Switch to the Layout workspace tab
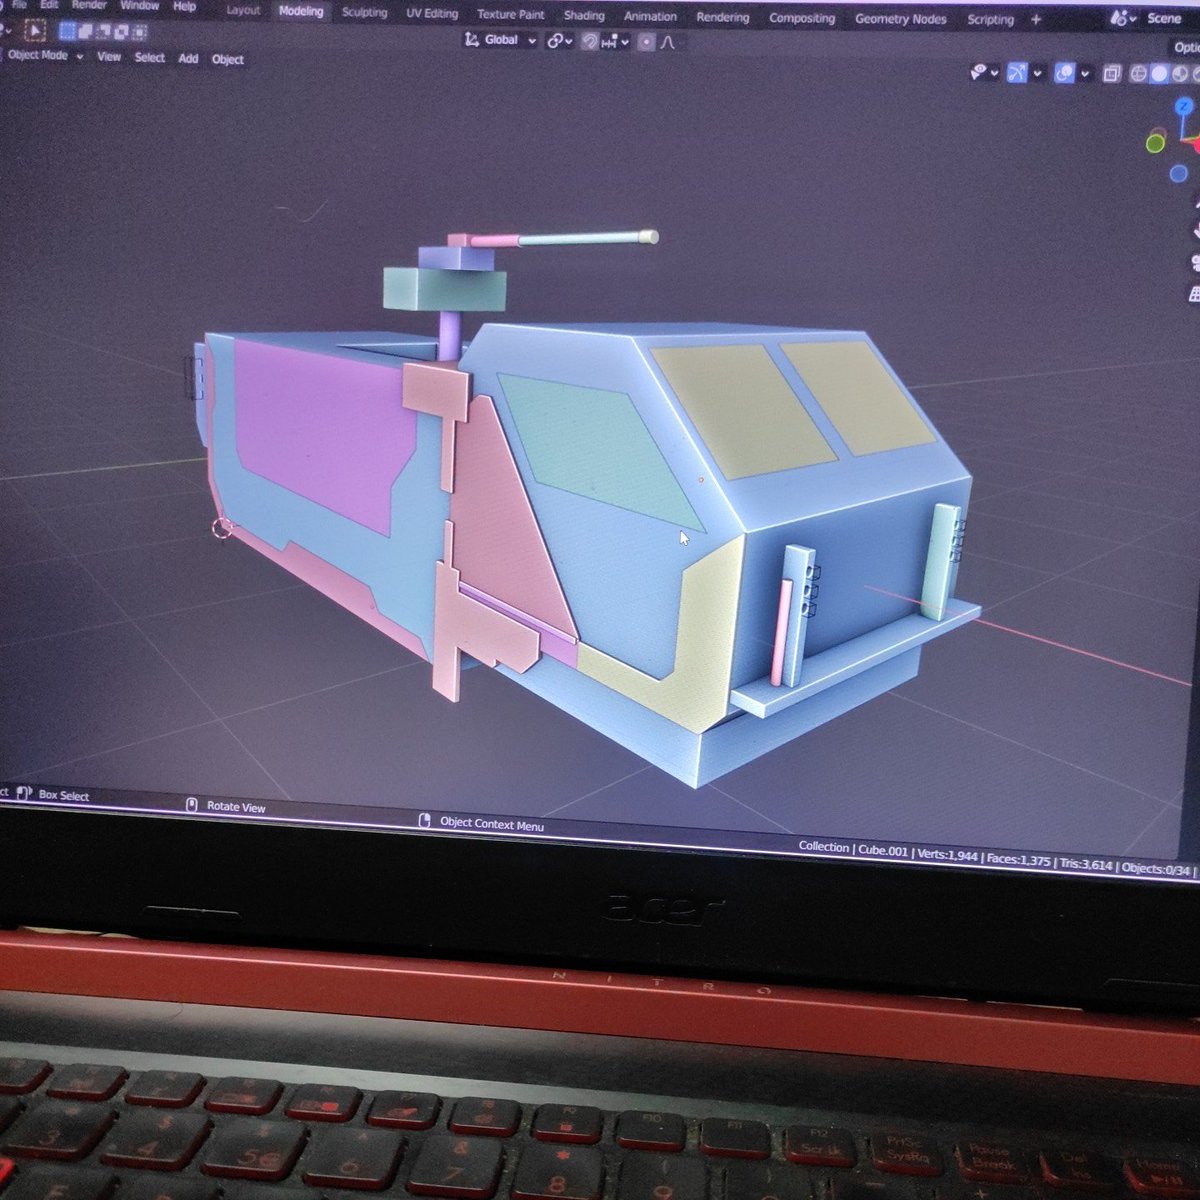This screenshot has height=1200, width=1200. pos(243,10)
